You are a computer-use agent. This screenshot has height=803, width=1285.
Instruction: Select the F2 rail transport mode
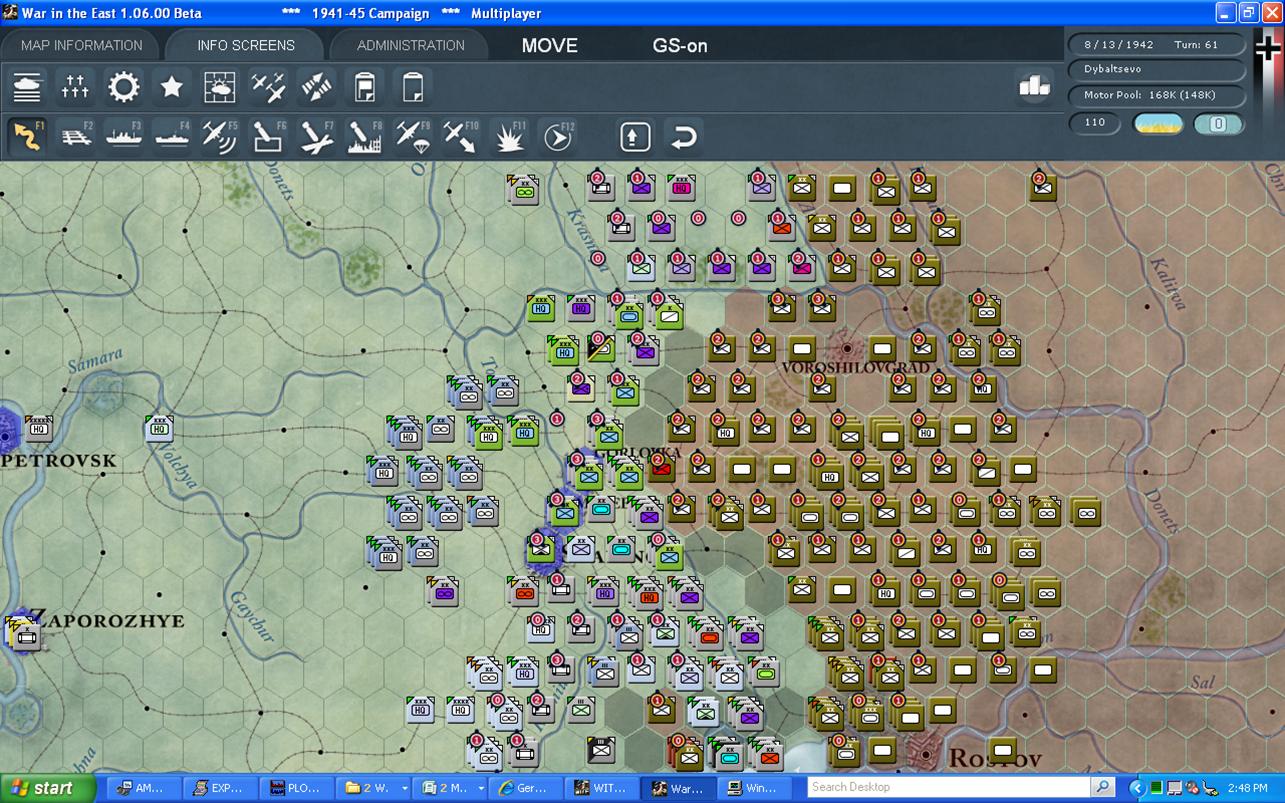point(76,136)
